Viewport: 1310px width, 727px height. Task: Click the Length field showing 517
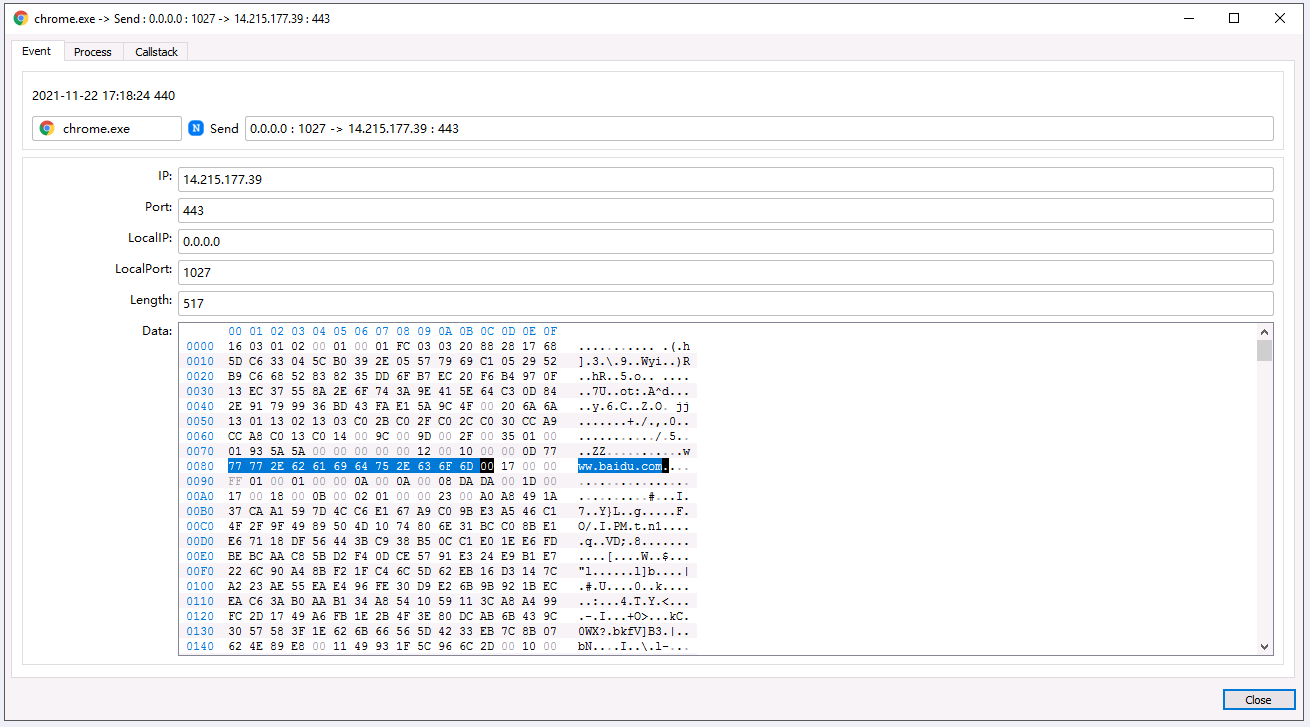pyautogui.click(x=726, y=303)
